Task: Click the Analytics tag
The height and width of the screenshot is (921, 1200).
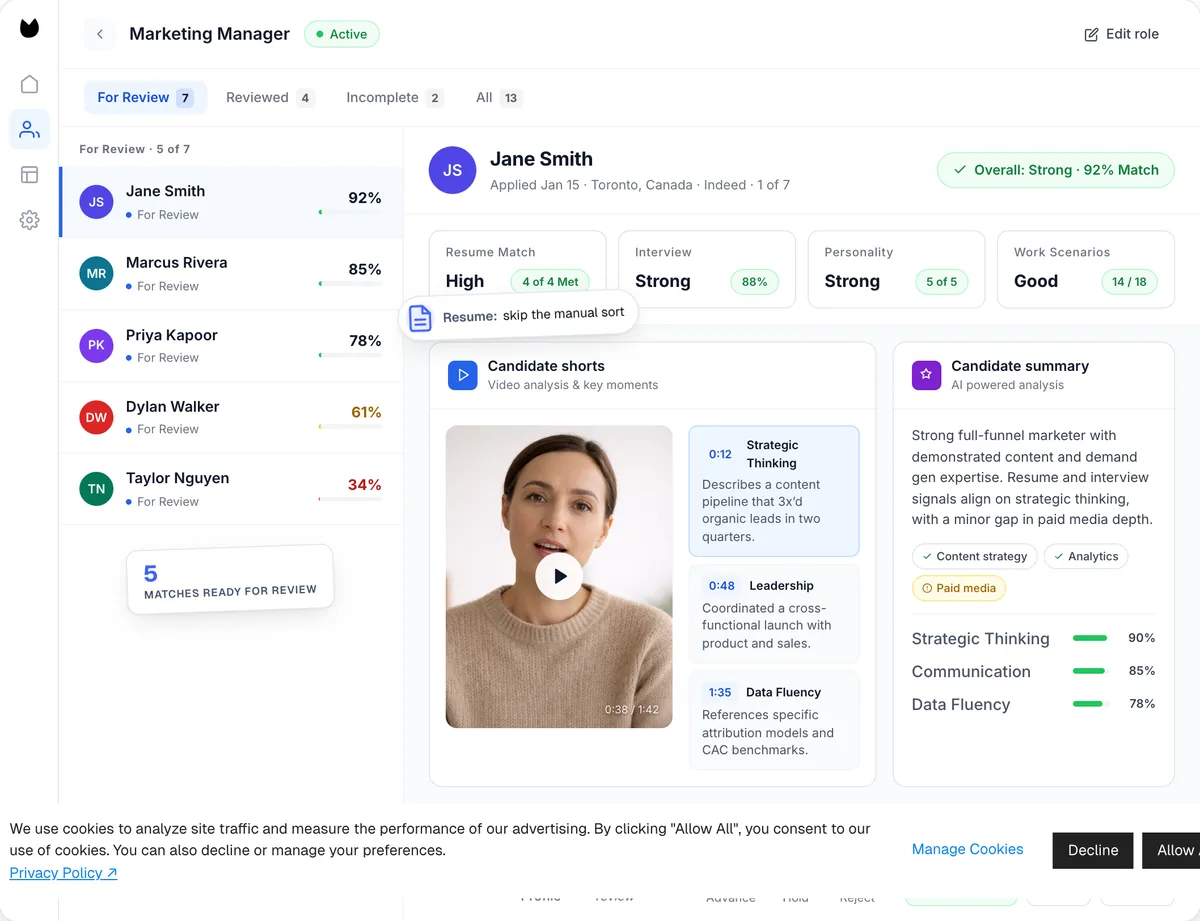Action: coord(1086,556)
